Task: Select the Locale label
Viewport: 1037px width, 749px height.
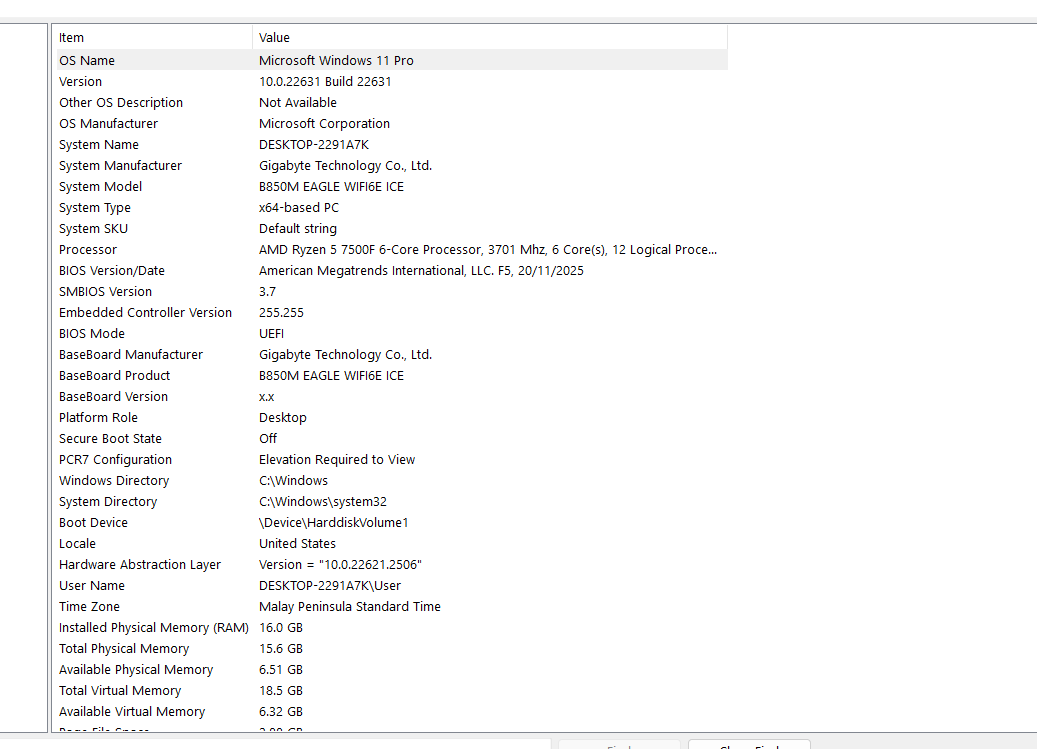Action: [x=77, y=544]
